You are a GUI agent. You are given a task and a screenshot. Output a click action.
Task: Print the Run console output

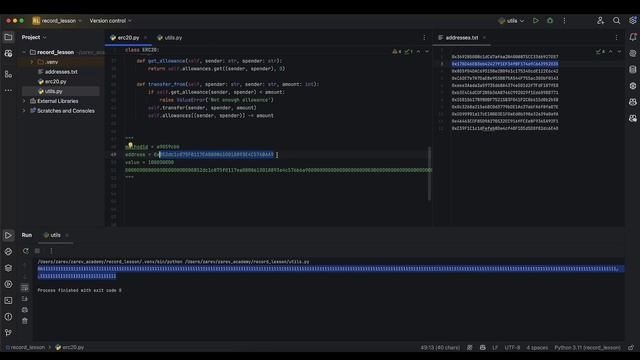(25, 310)
